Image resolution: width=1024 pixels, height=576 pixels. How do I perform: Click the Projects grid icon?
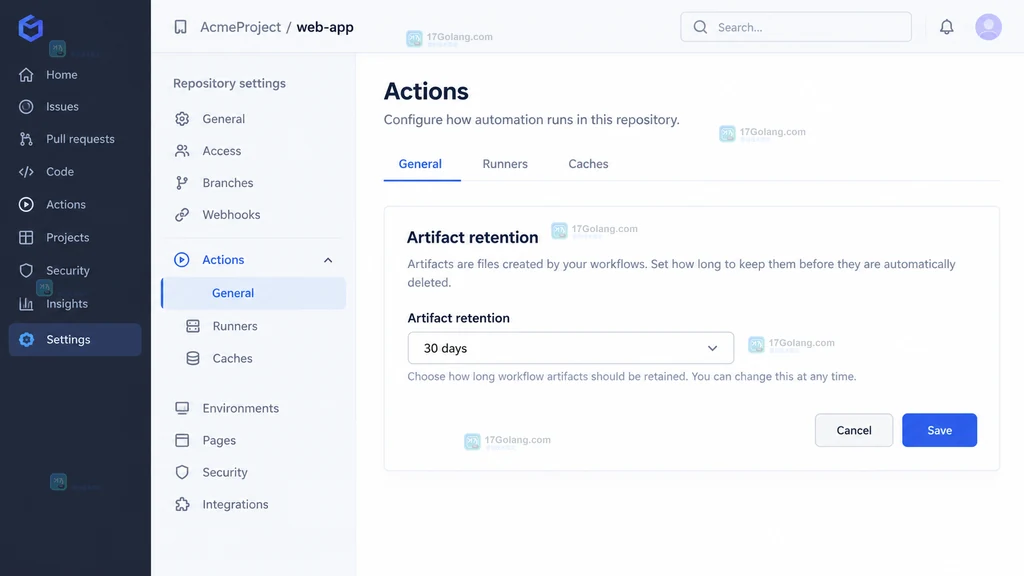pyautogui.click(x=26, y=238)
